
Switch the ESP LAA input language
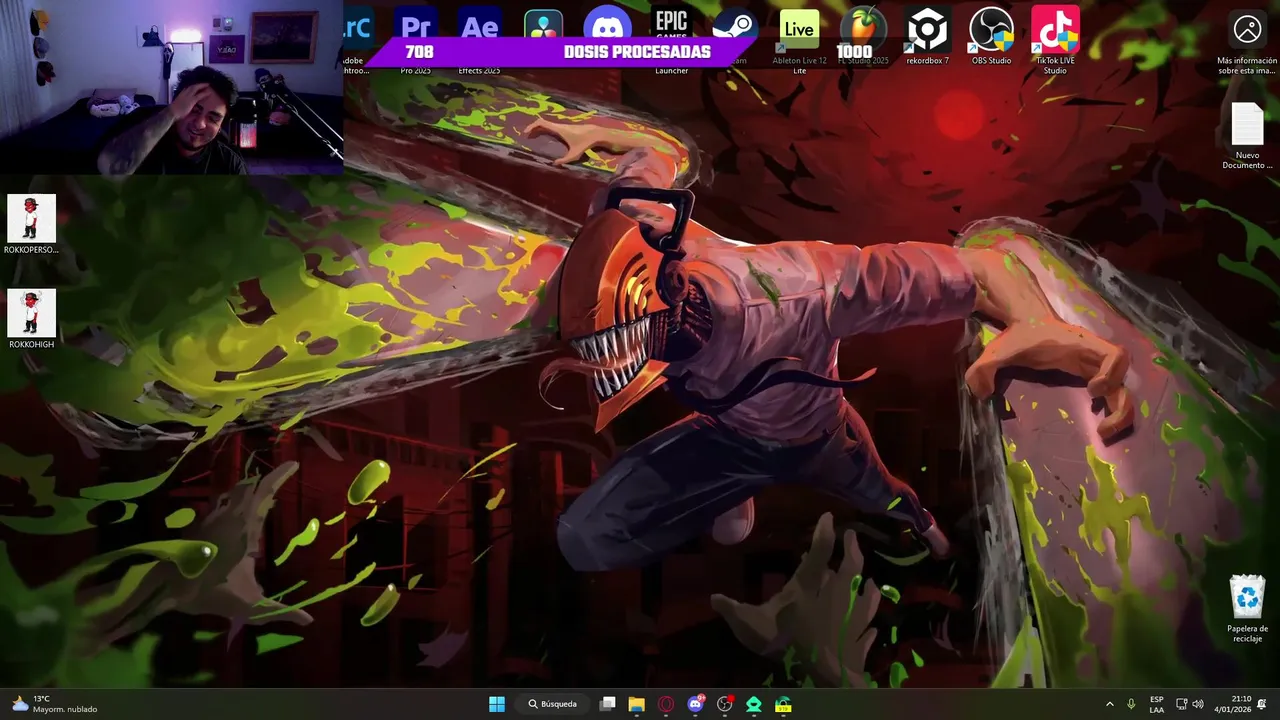tap(1156, 704)
